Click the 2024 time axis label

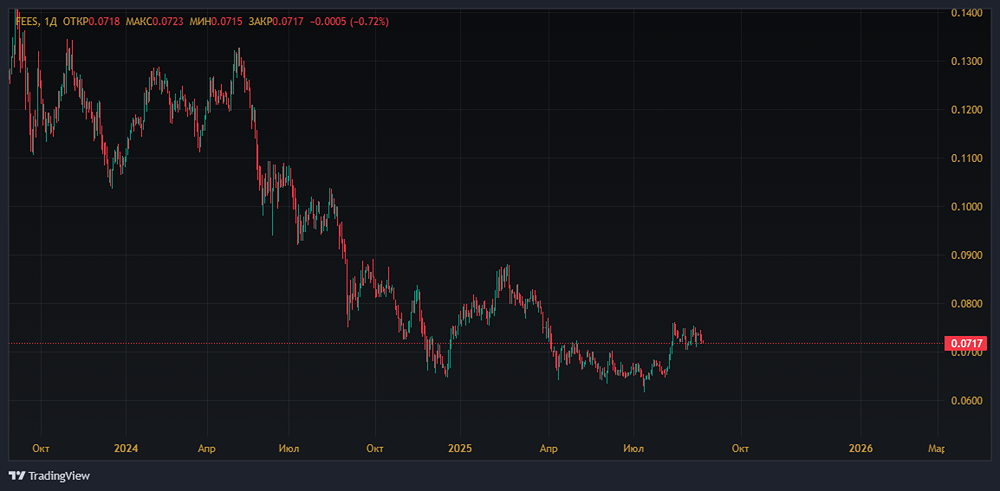126,448
